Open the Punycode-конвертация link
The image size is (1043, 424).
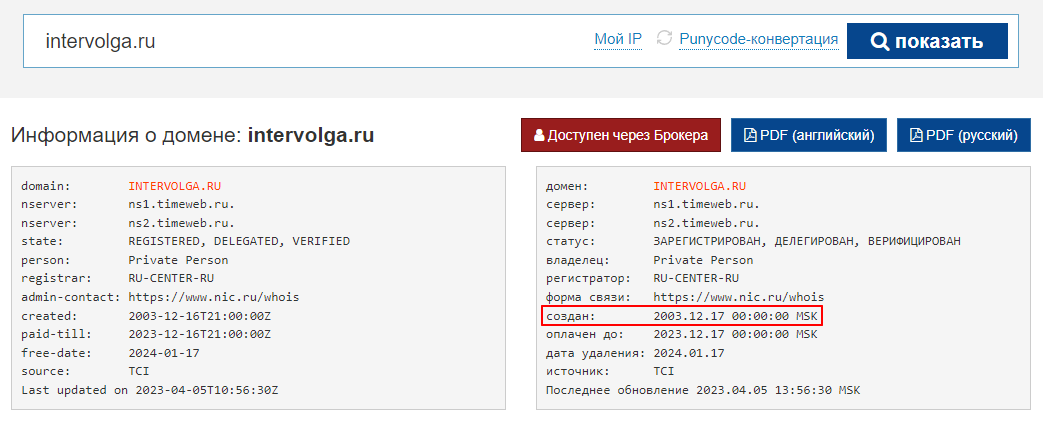(x=758, y=40)
